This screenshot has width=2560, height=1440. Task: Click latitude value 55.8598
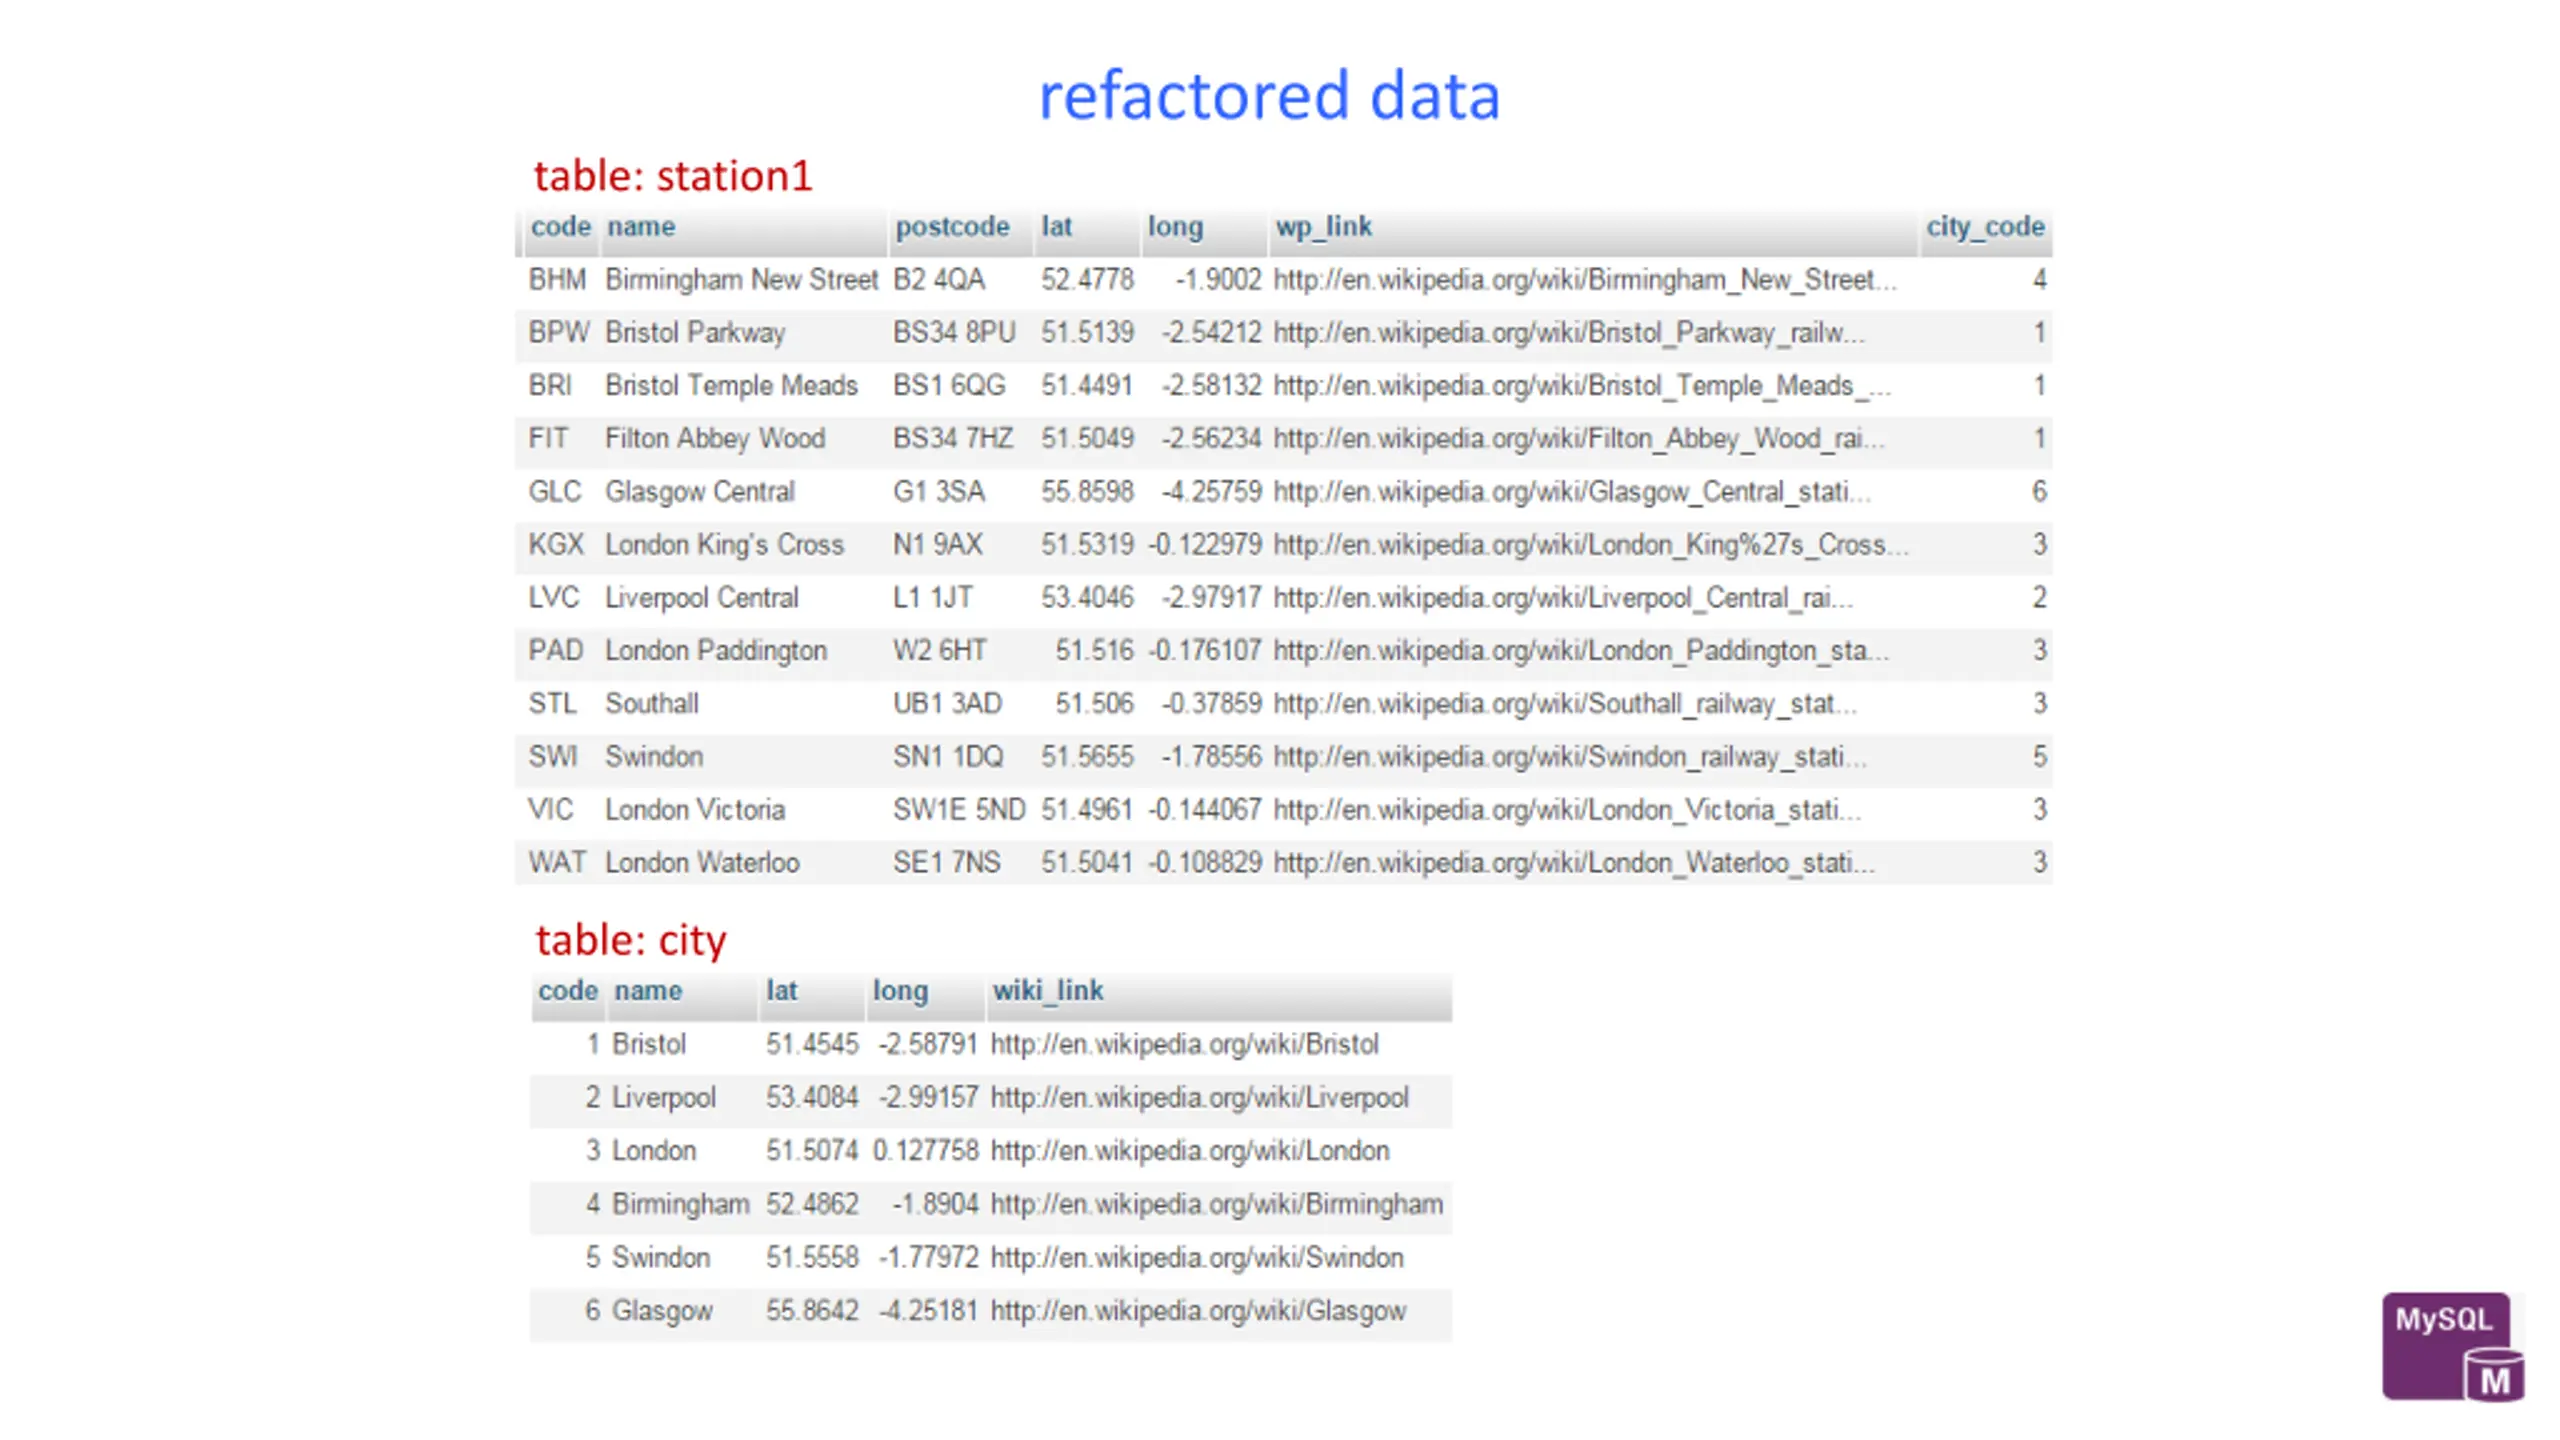click(x=1087, y=491)
